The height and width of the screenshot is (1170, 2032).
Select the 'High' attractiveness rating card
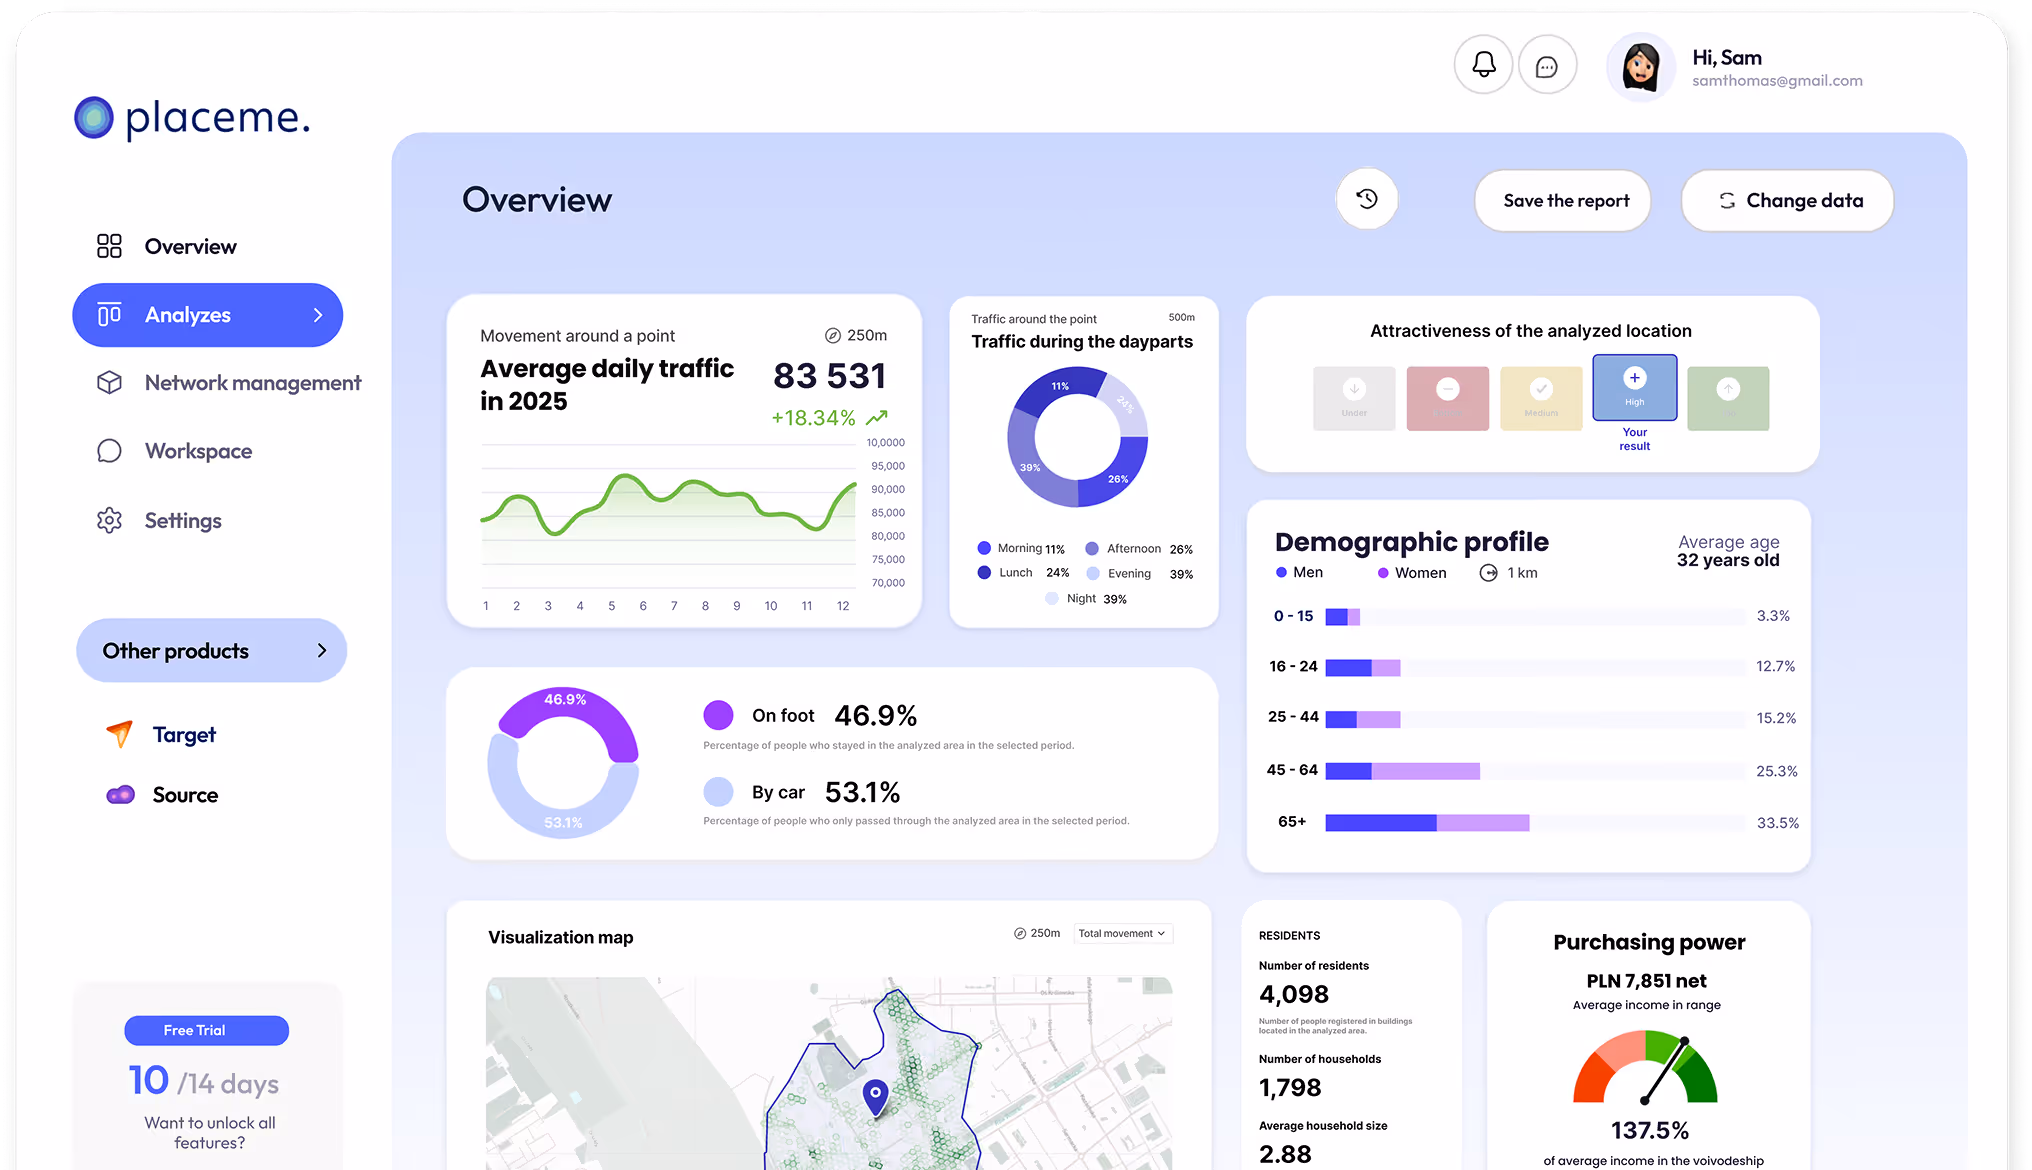(1634, 388)
